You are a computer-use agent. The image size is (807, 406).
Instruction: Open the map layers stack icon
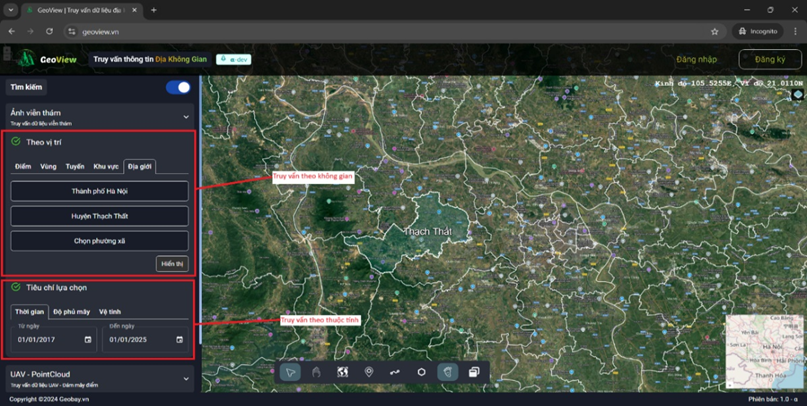click(474, 372)
